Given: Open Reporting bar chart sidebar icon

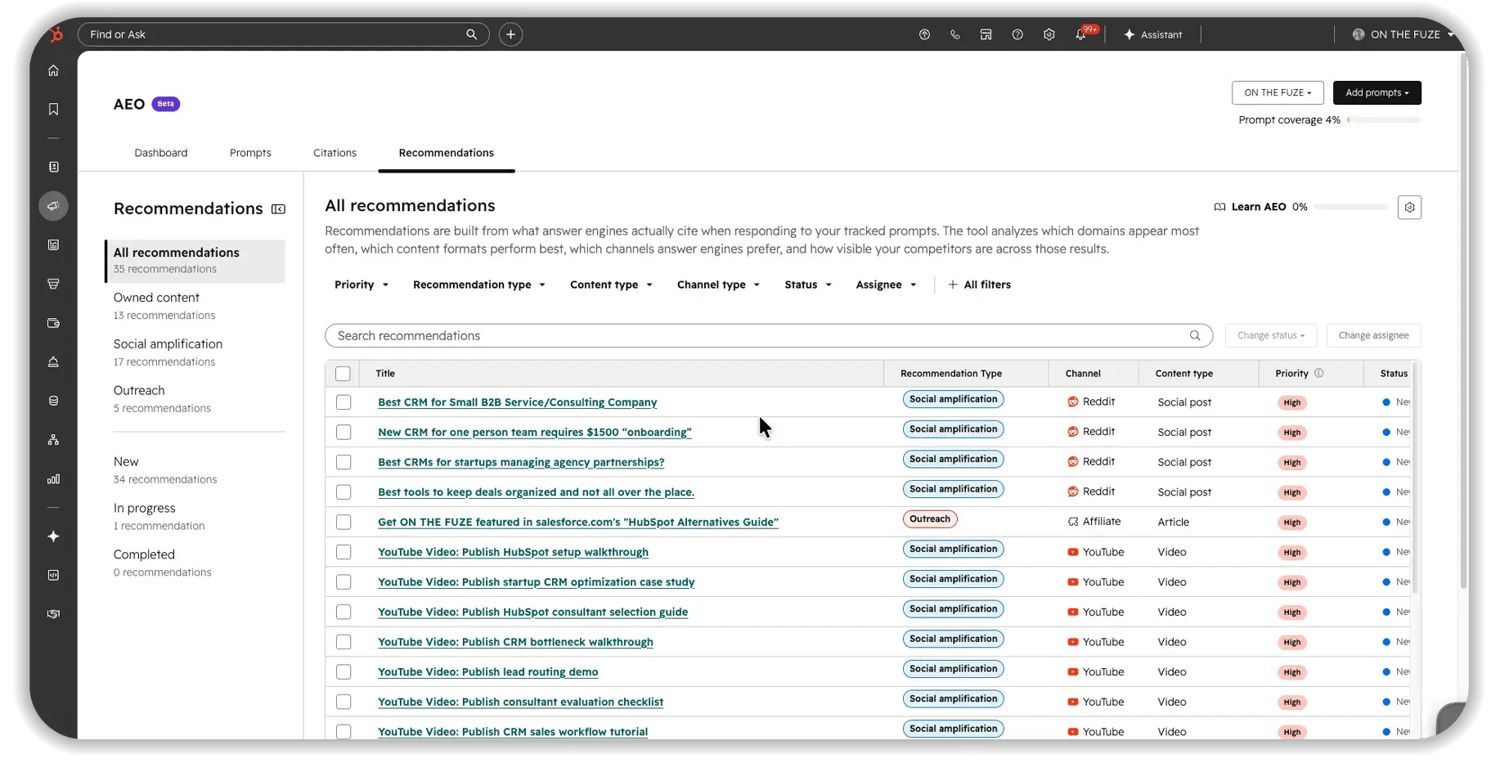Looking at the screenshot, I should coord(54,479).
